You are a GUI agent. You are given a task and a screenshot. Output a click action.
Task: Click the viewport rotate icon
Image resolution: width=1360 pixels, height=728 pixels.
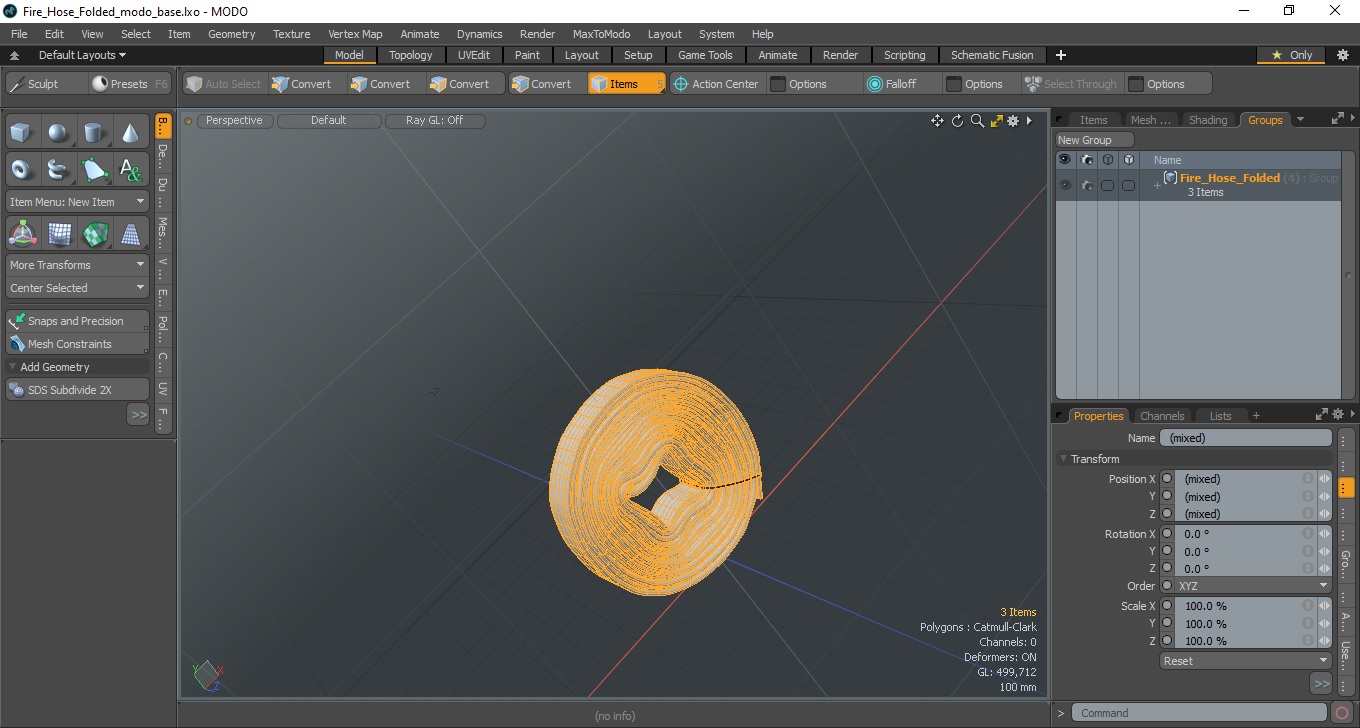(957, 121)
